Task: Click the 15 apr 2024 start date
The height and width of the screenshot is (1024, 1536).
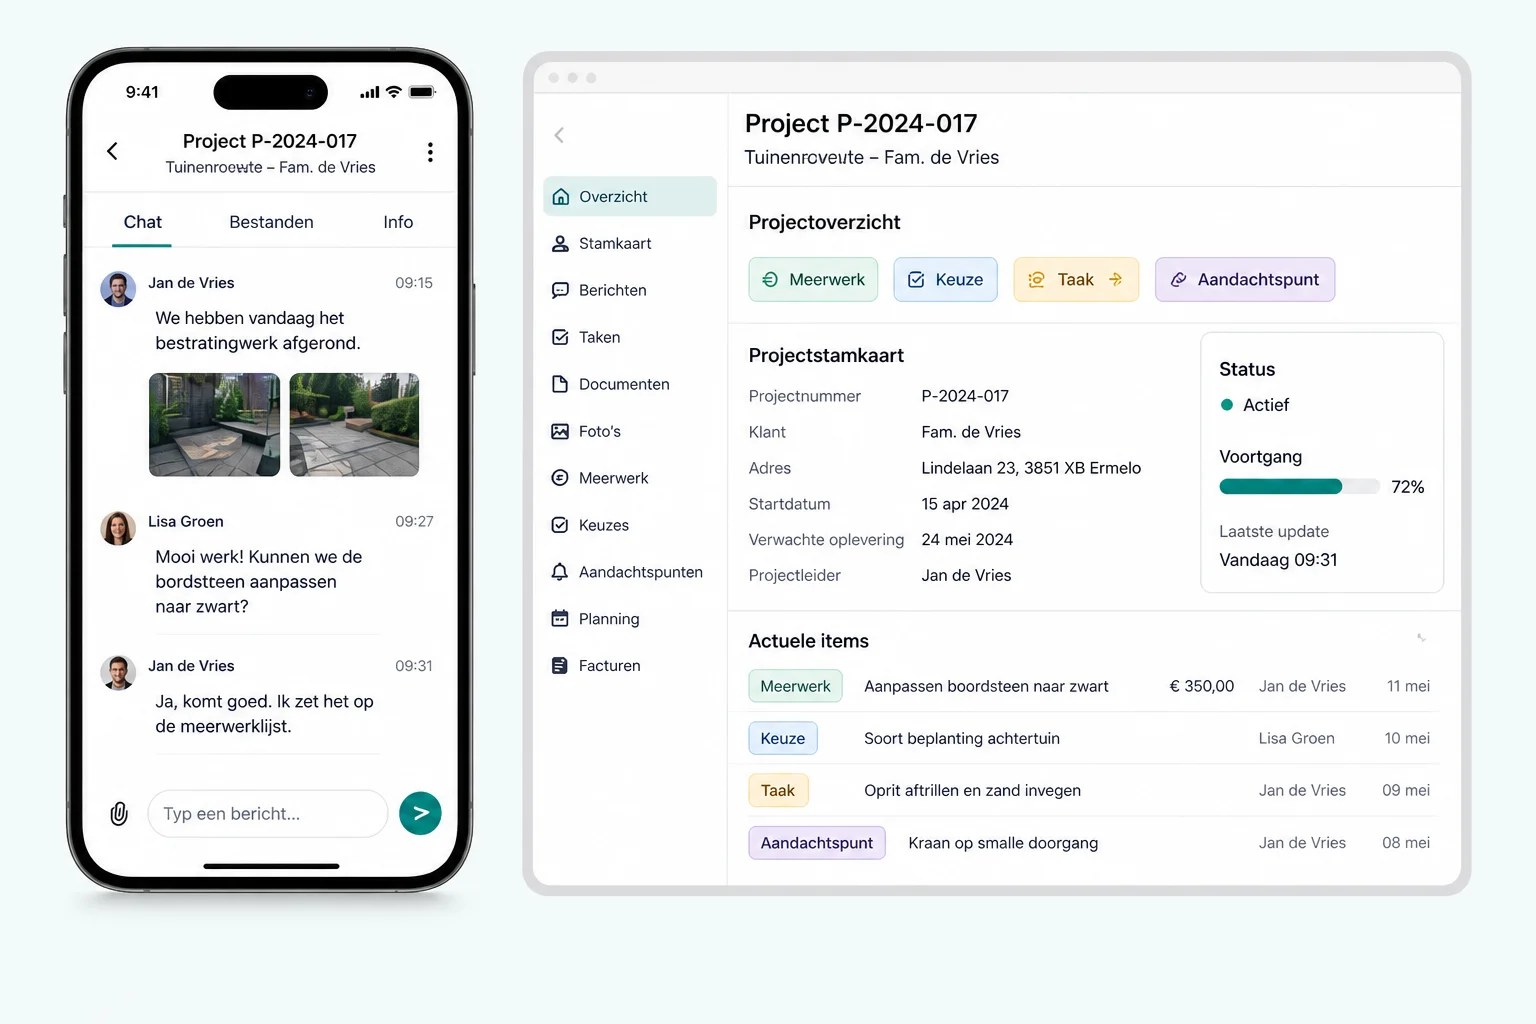Action: click(x=965, y=504)
